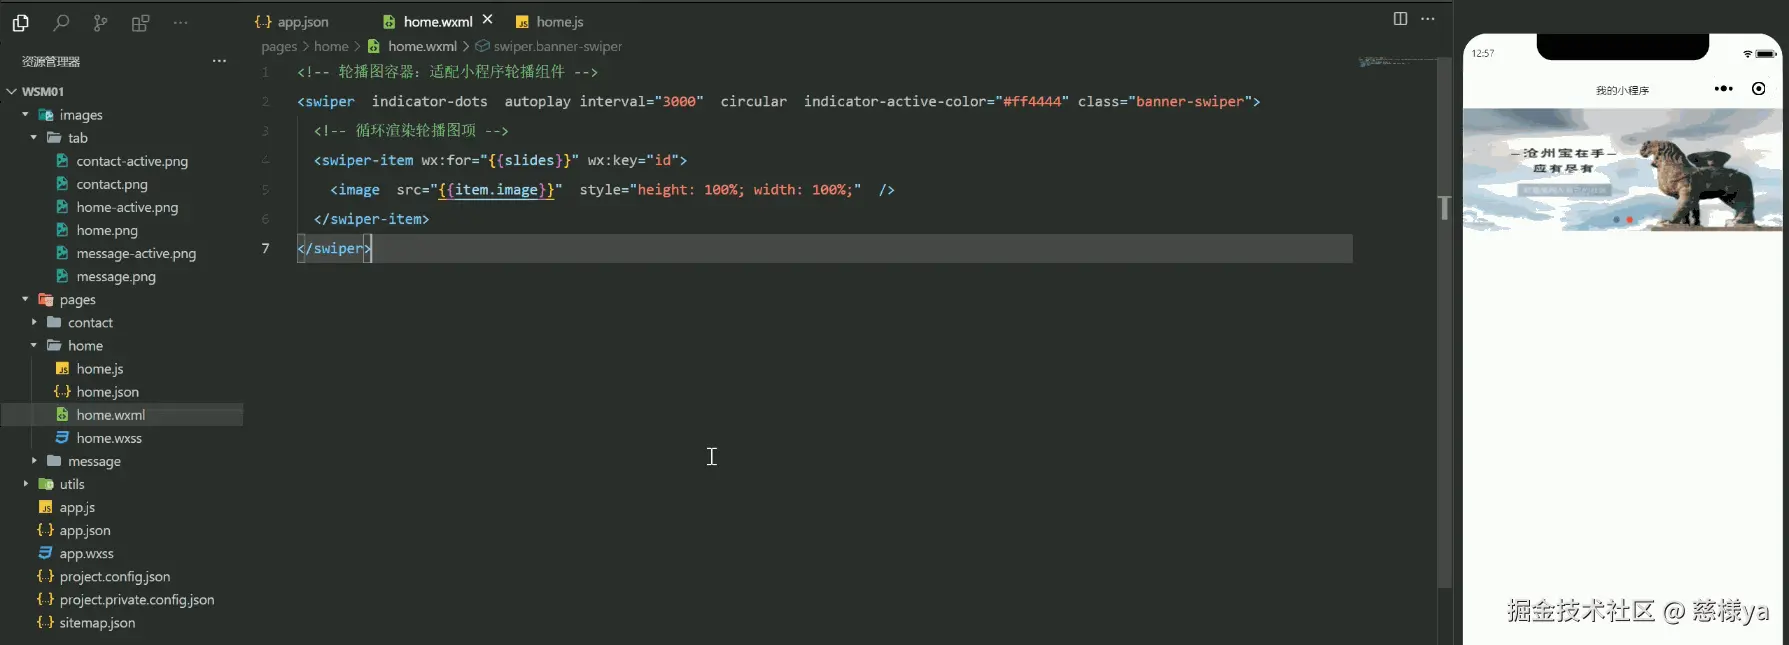Collapse the home folder arrow

pos(34,345)
